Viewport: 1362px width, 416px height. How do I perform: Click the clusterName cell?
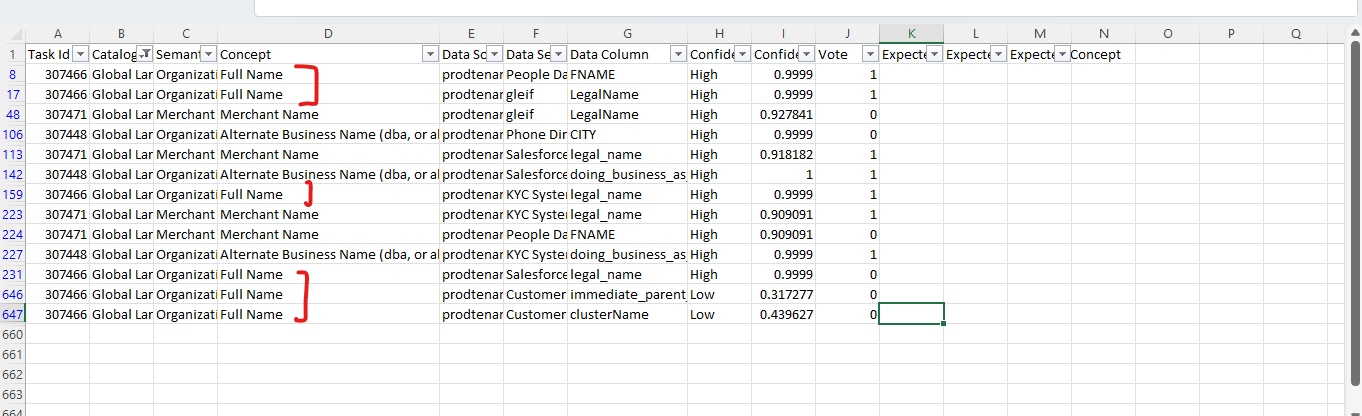pos(626,315)
